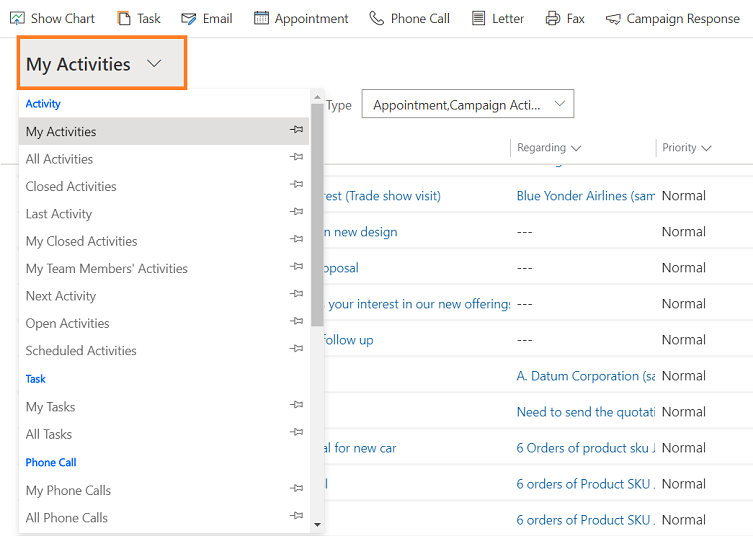Create a new Letter activity

pos(498,19)
